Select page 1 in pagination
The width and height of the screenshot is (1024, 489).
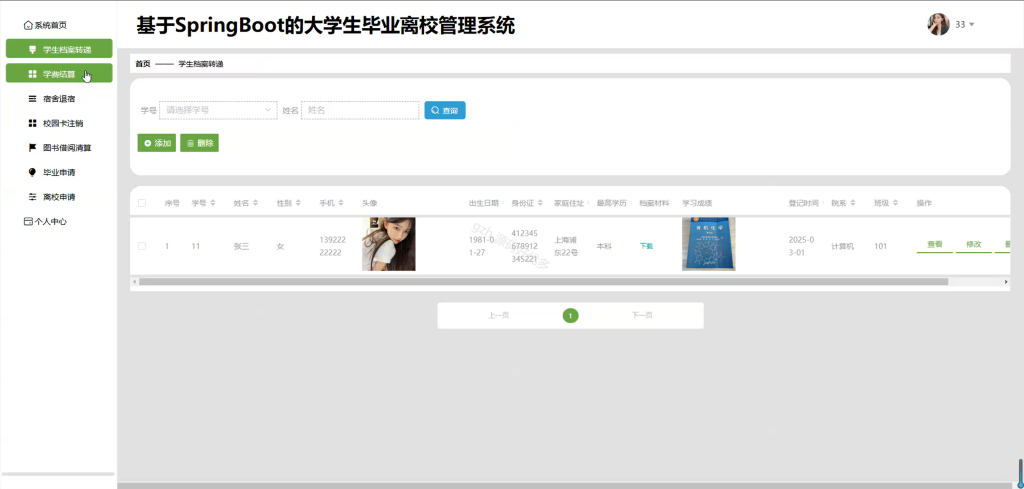click(x=570, y=316)
